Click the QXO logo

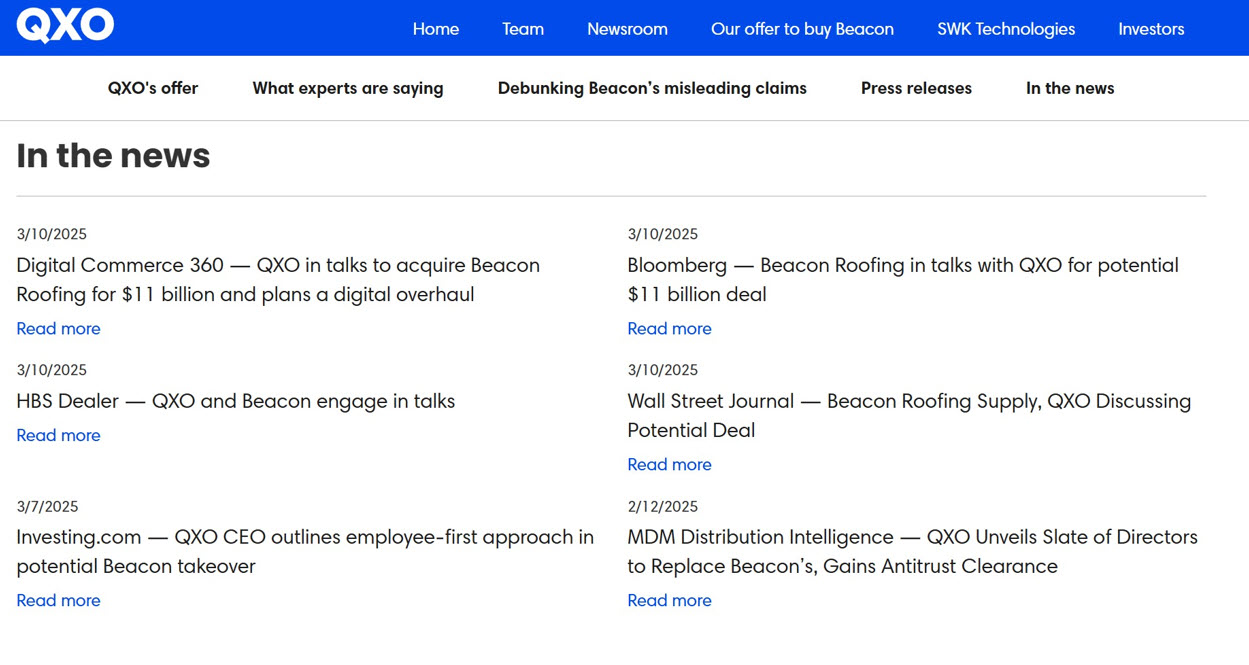point(65,27)
